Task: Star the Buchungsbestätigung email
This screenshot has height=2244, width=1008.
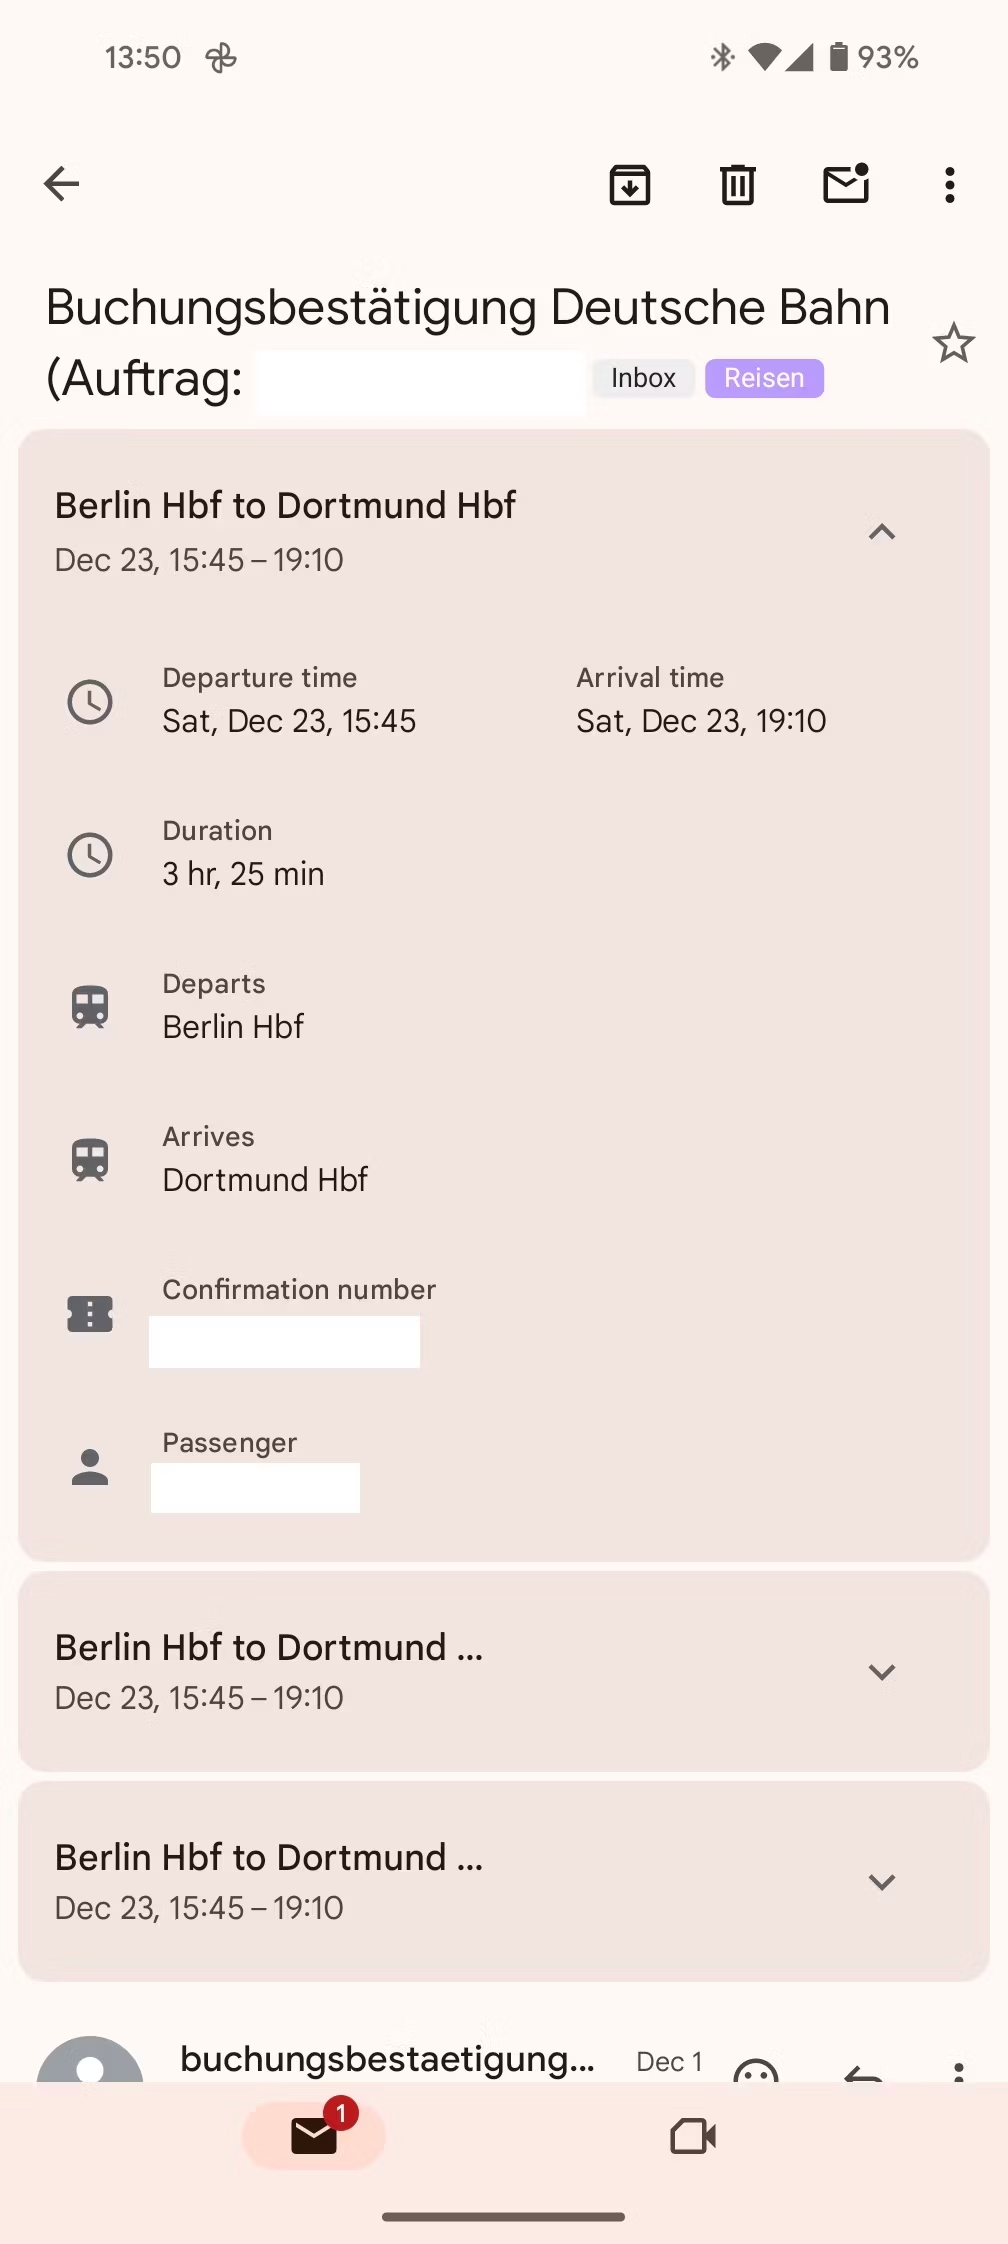Action: 953,344
